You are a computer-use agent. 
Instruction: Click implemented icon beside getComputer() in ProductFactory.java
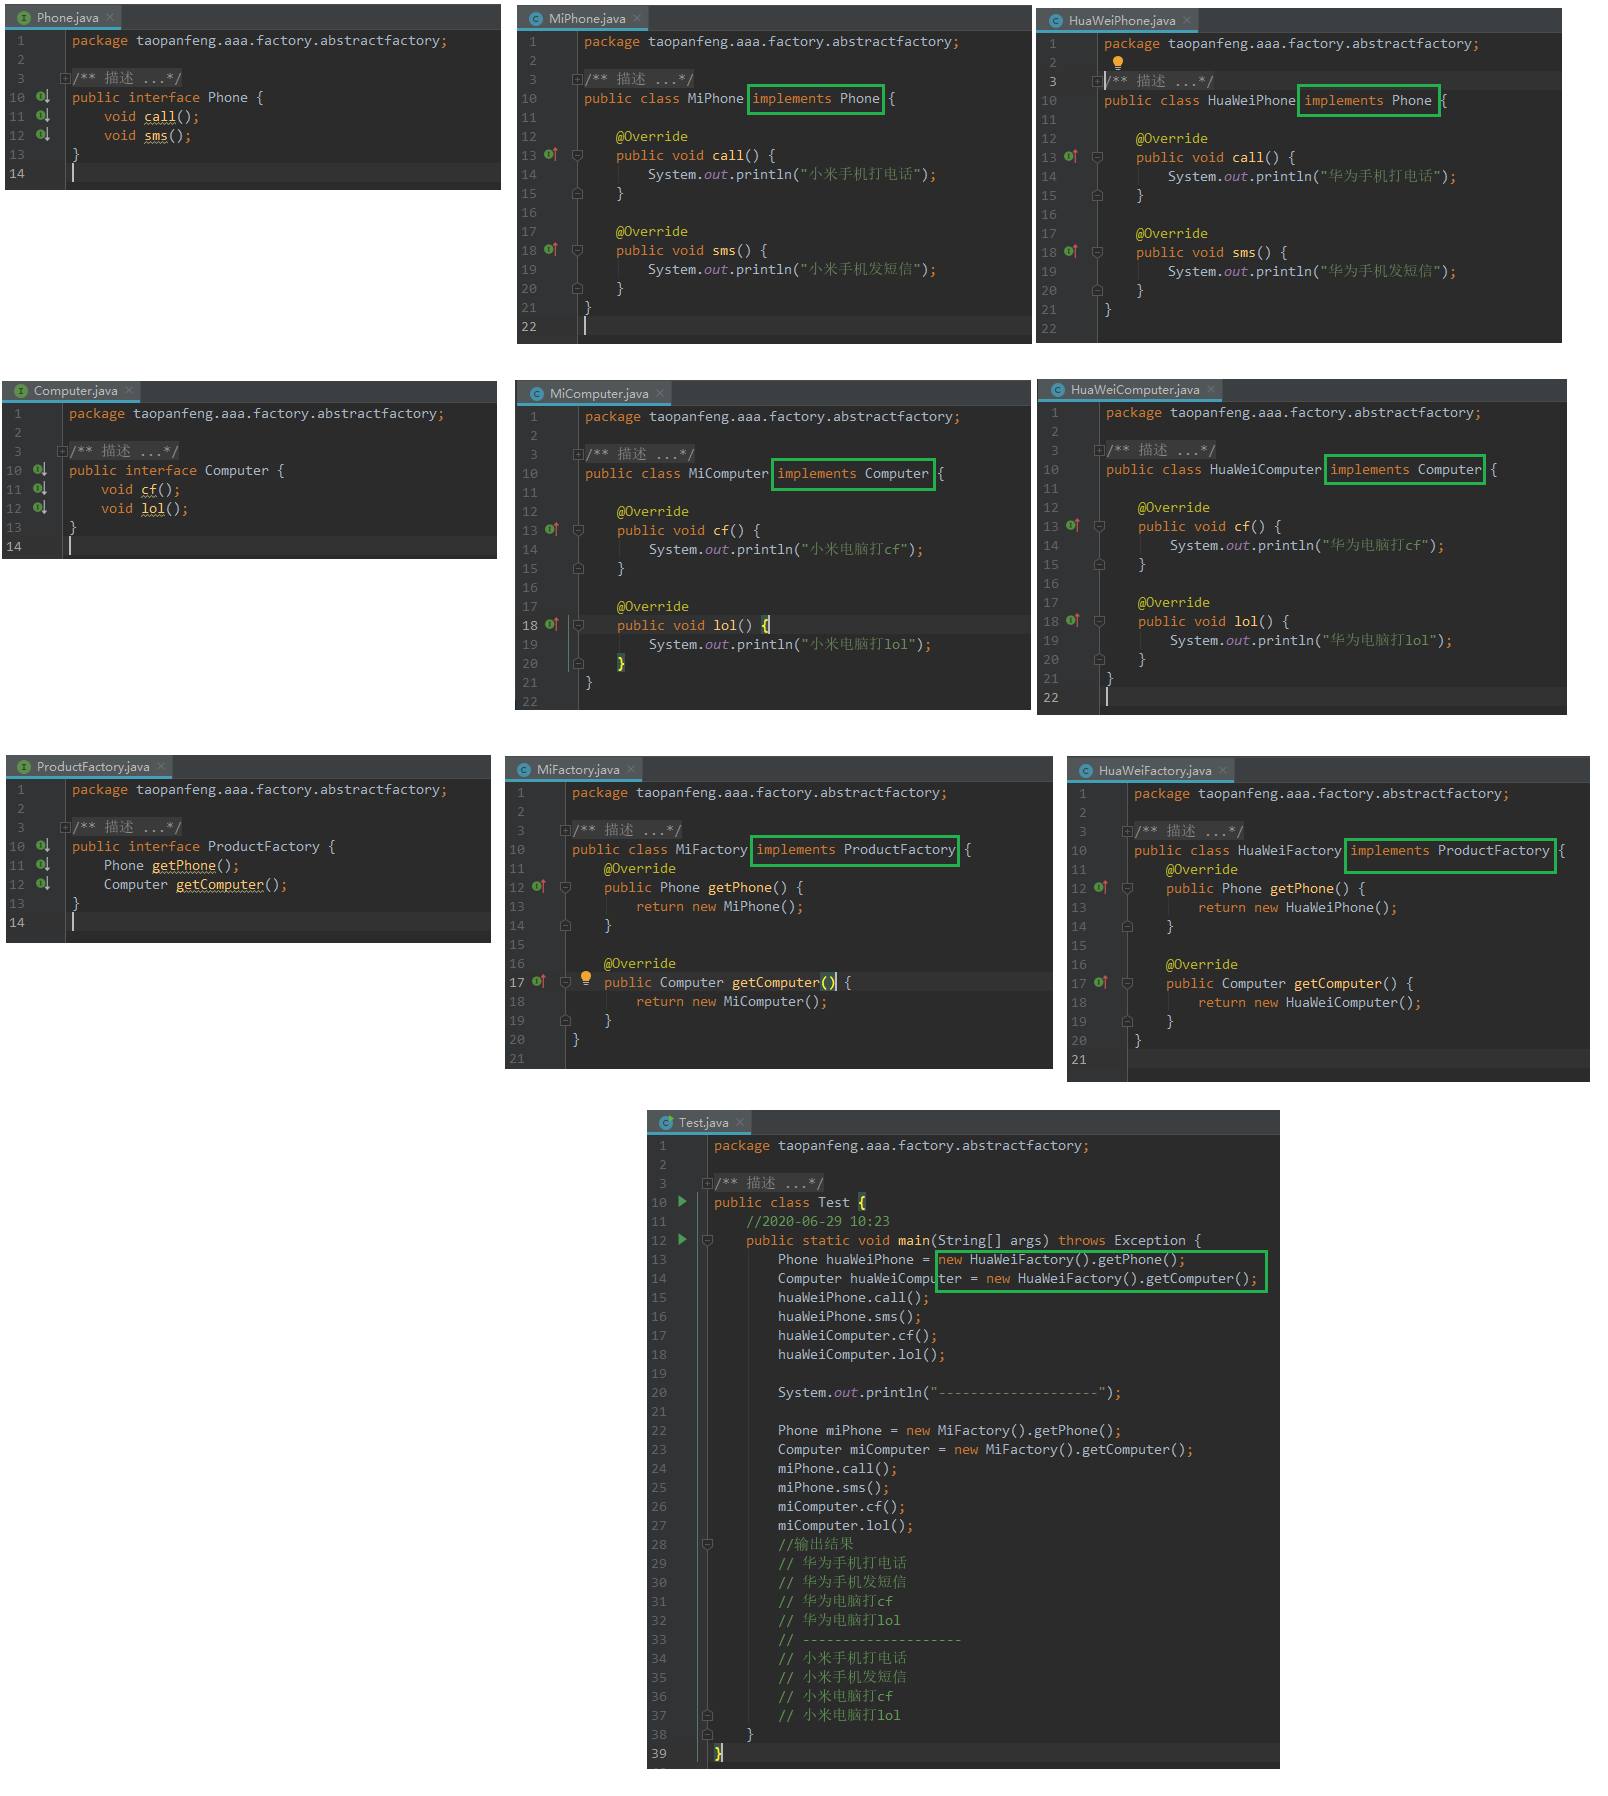43,884
